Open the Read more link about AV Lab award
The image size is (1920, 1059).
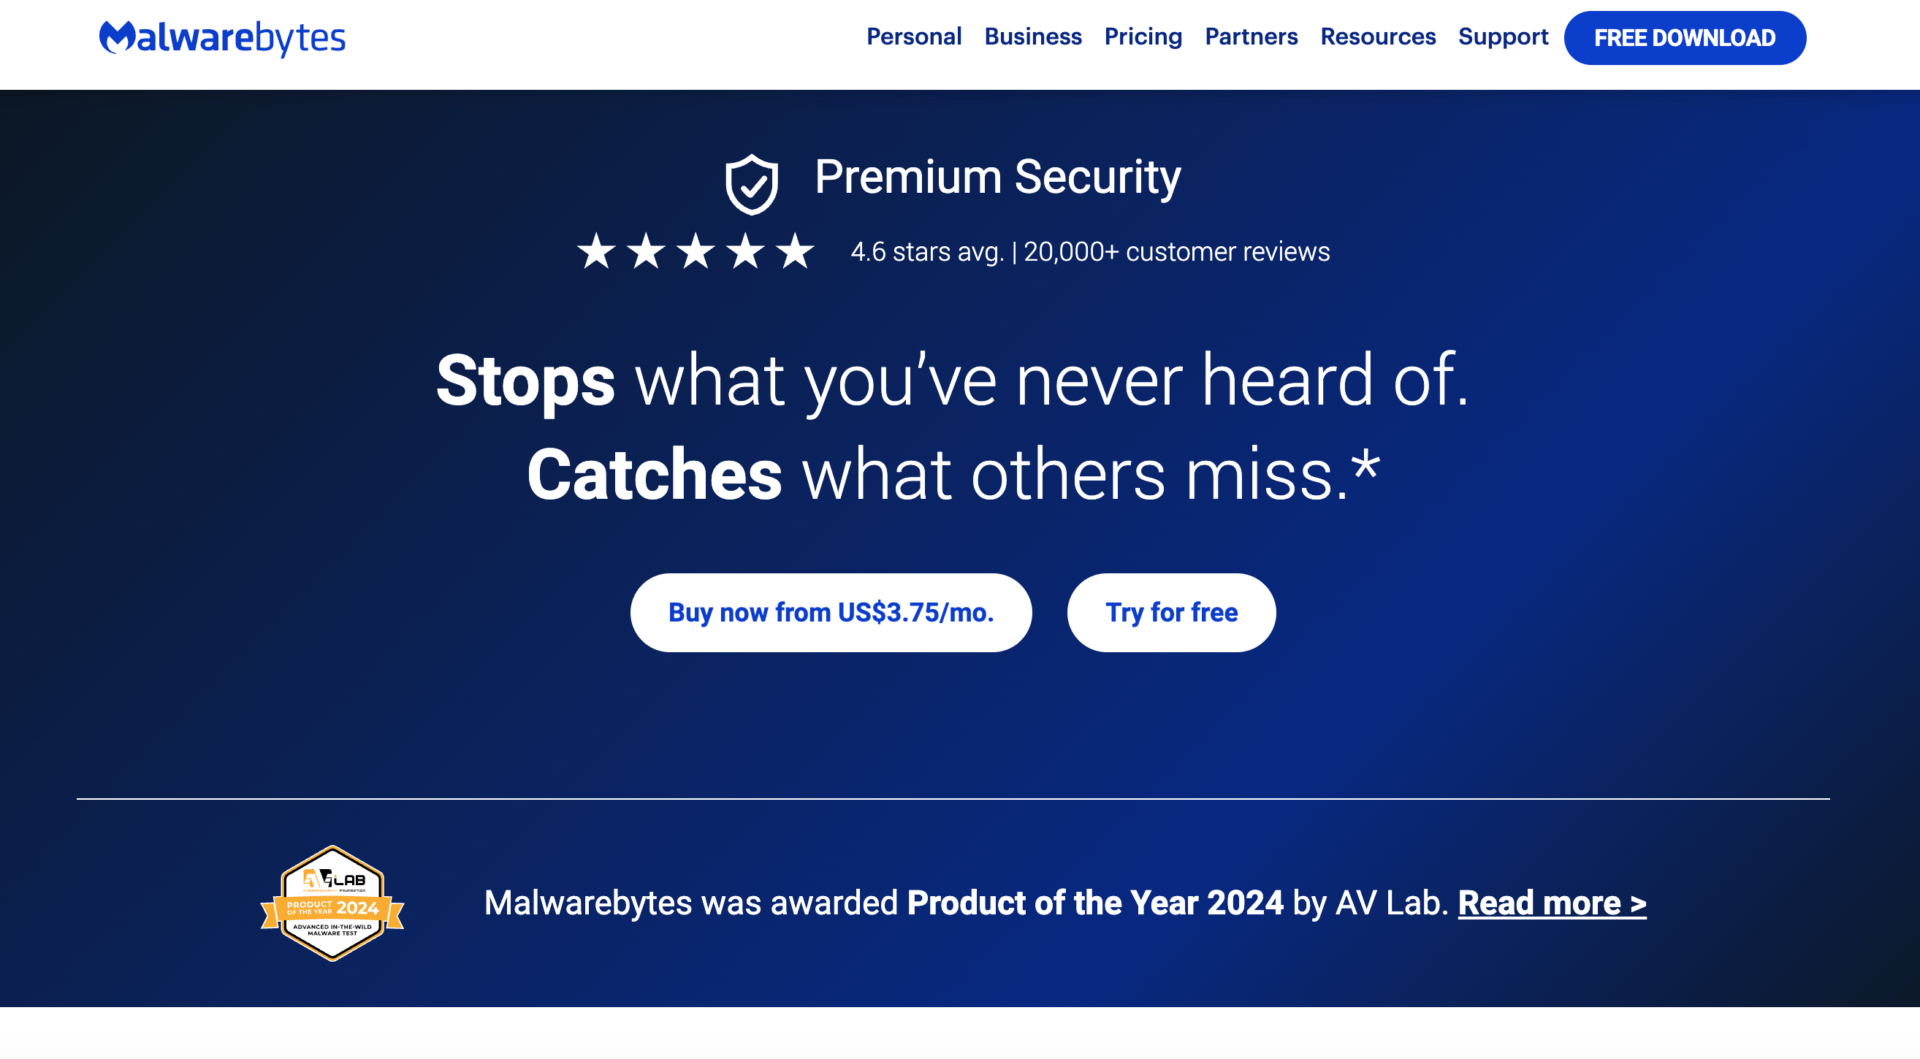point(1551,902)
